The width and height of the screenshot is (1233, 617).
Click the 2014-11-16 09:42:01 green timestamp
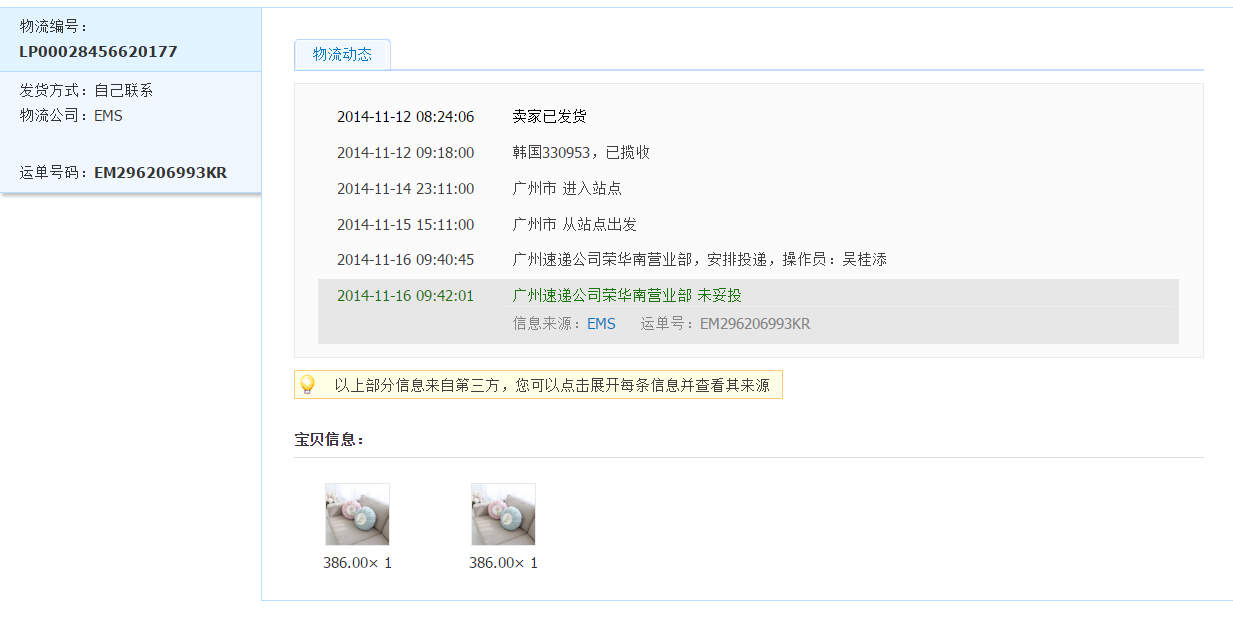(405, 296)
